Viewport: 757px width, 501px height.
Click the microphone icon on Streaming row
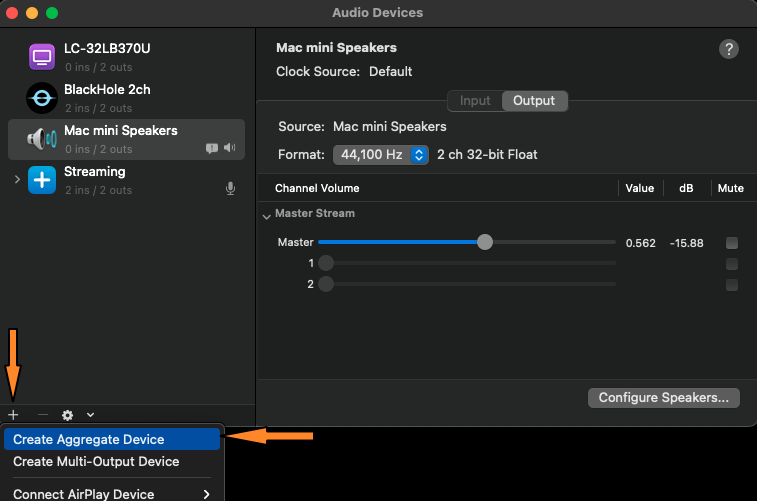click(x=230, y=189)
